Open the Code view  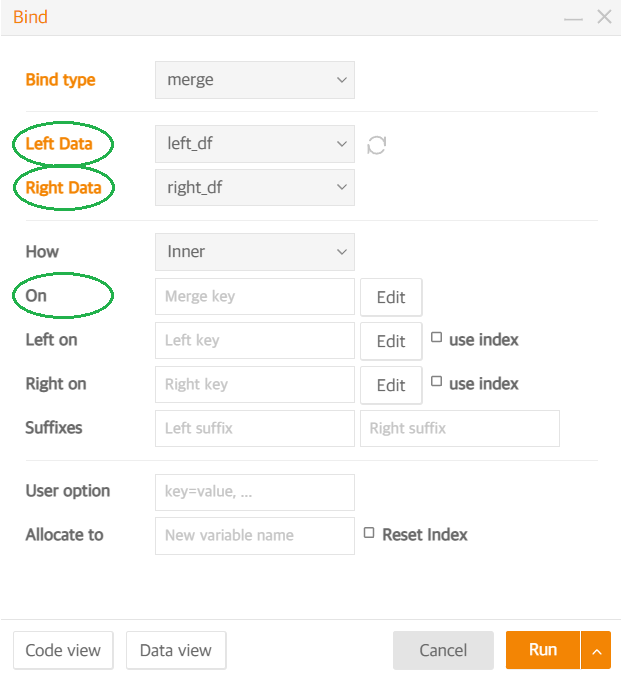(x=63, y=650)
